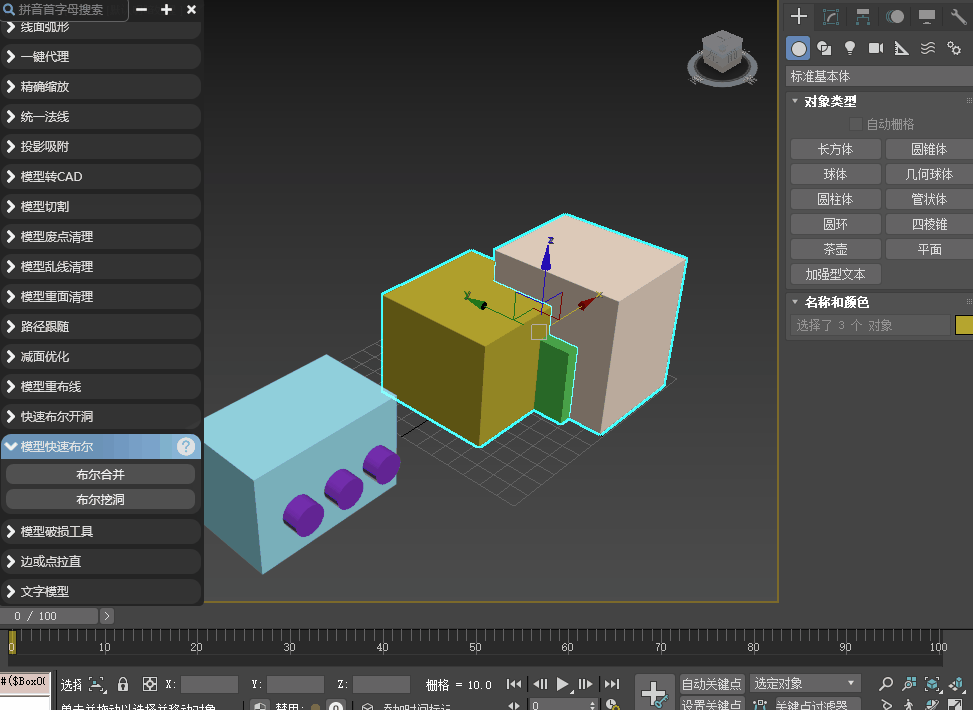Open the object color swatch
The height and width of the screenshot is (710, 973).
[x=964, y=325]
